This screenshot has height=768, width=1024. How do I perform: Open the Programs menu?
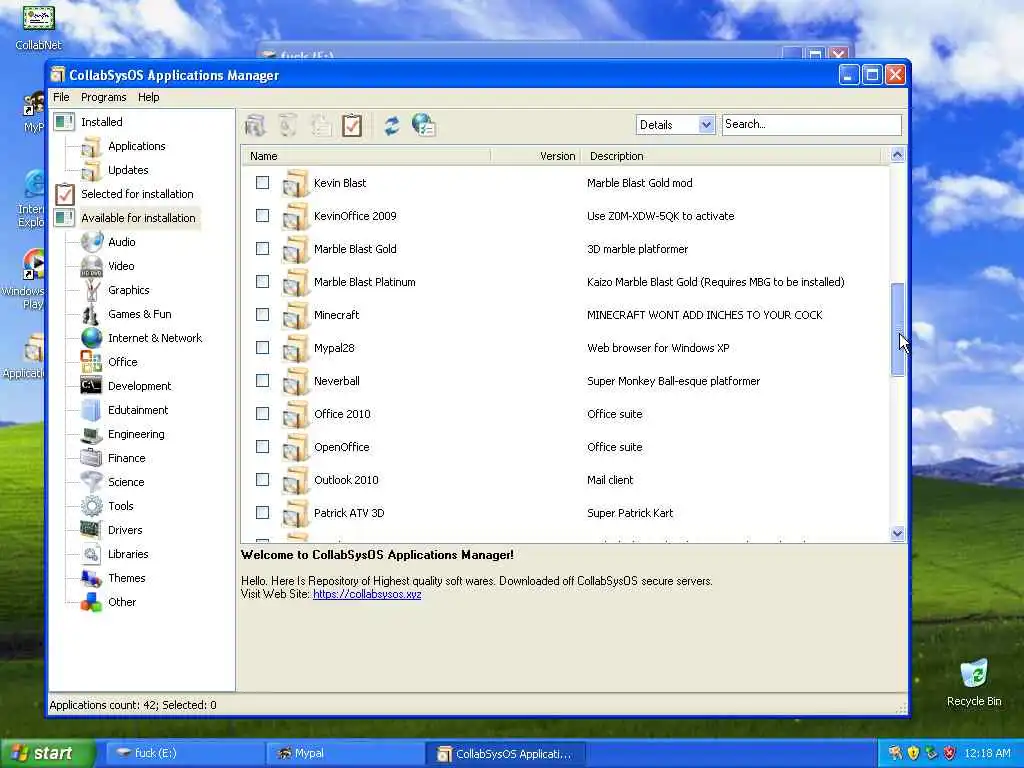[x=104, y=97]
